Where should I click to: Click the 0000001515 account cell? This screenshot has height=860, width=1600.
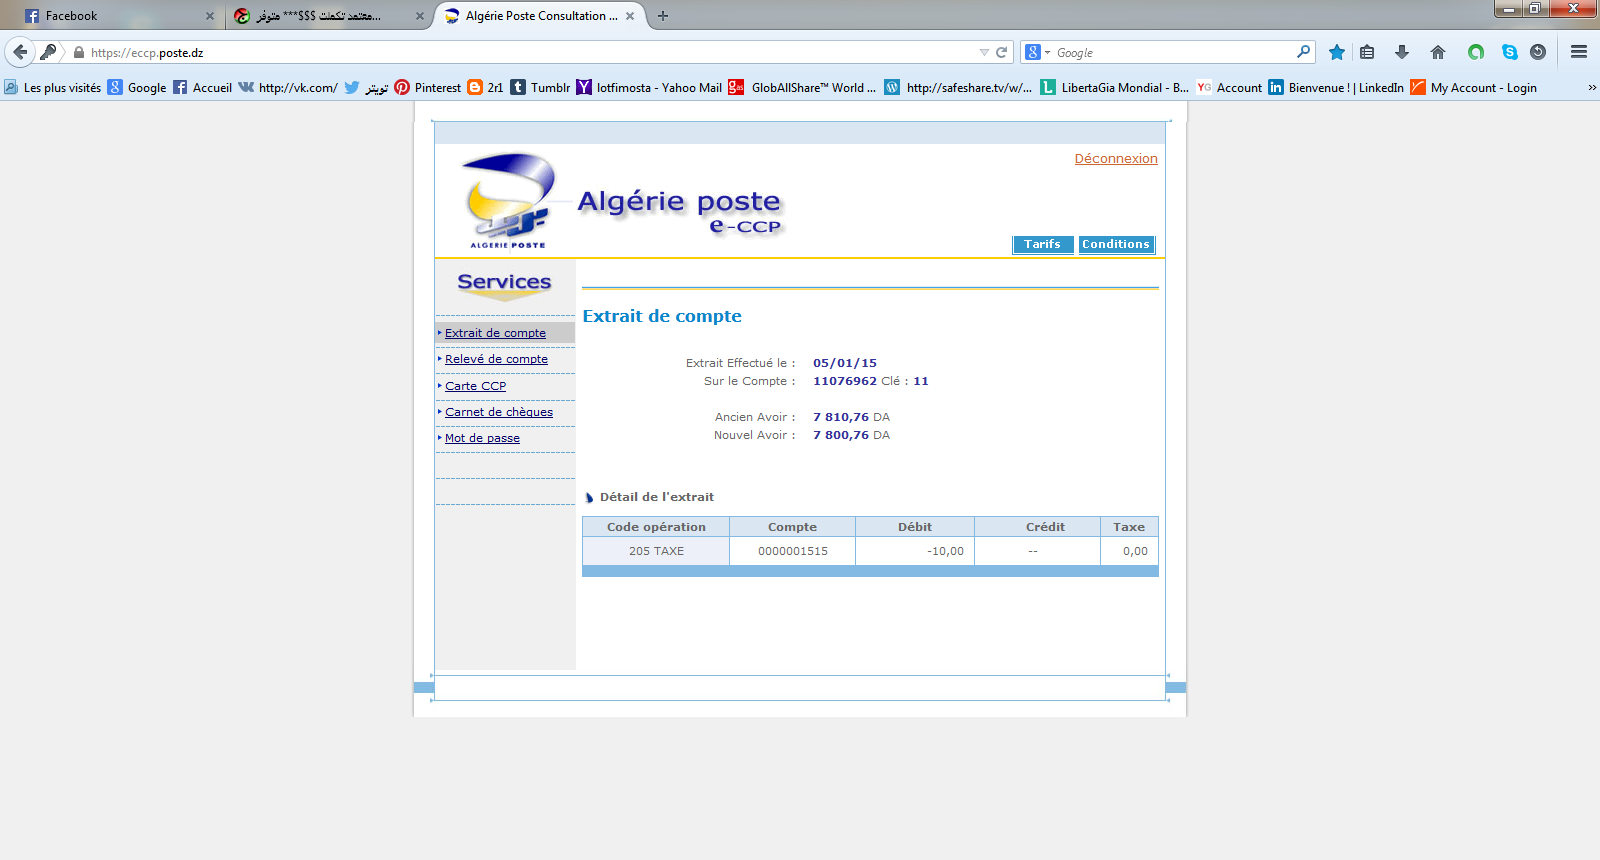[x=793, y=551]
